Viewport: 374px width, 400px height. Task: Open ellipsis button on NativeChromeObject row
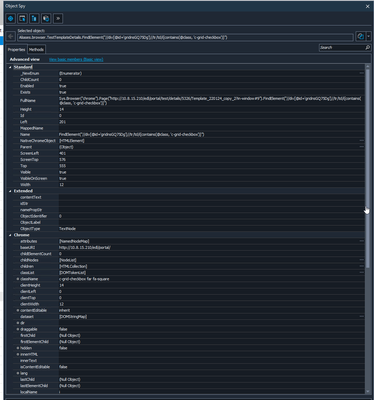[361, 141]
